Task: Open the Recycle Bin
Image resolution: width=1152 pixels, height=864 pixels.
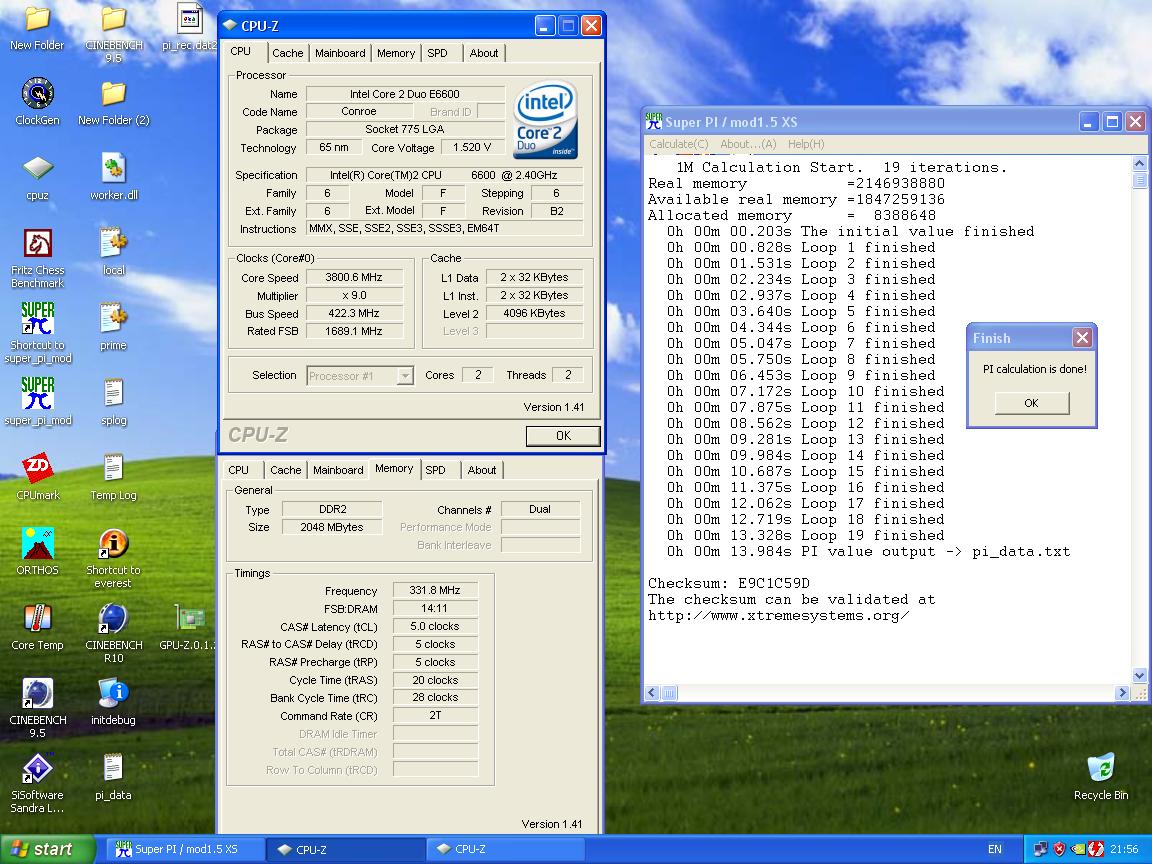Action: (x=1100, y=769)
